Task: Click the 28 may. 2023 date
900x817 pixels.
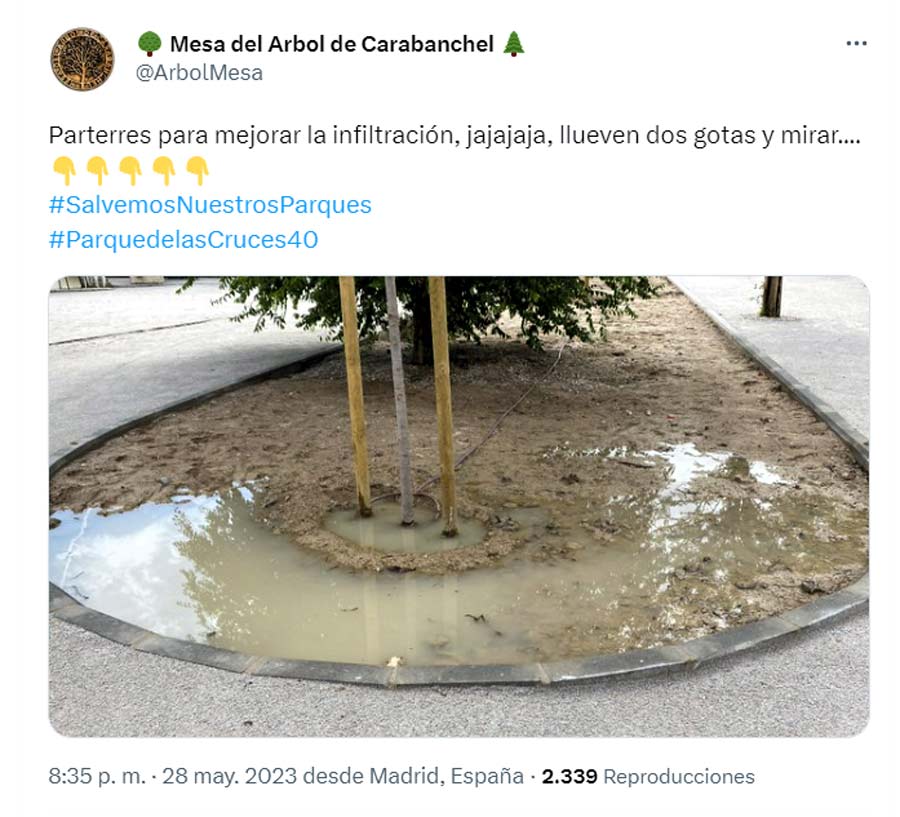Action: coord(230,776)
